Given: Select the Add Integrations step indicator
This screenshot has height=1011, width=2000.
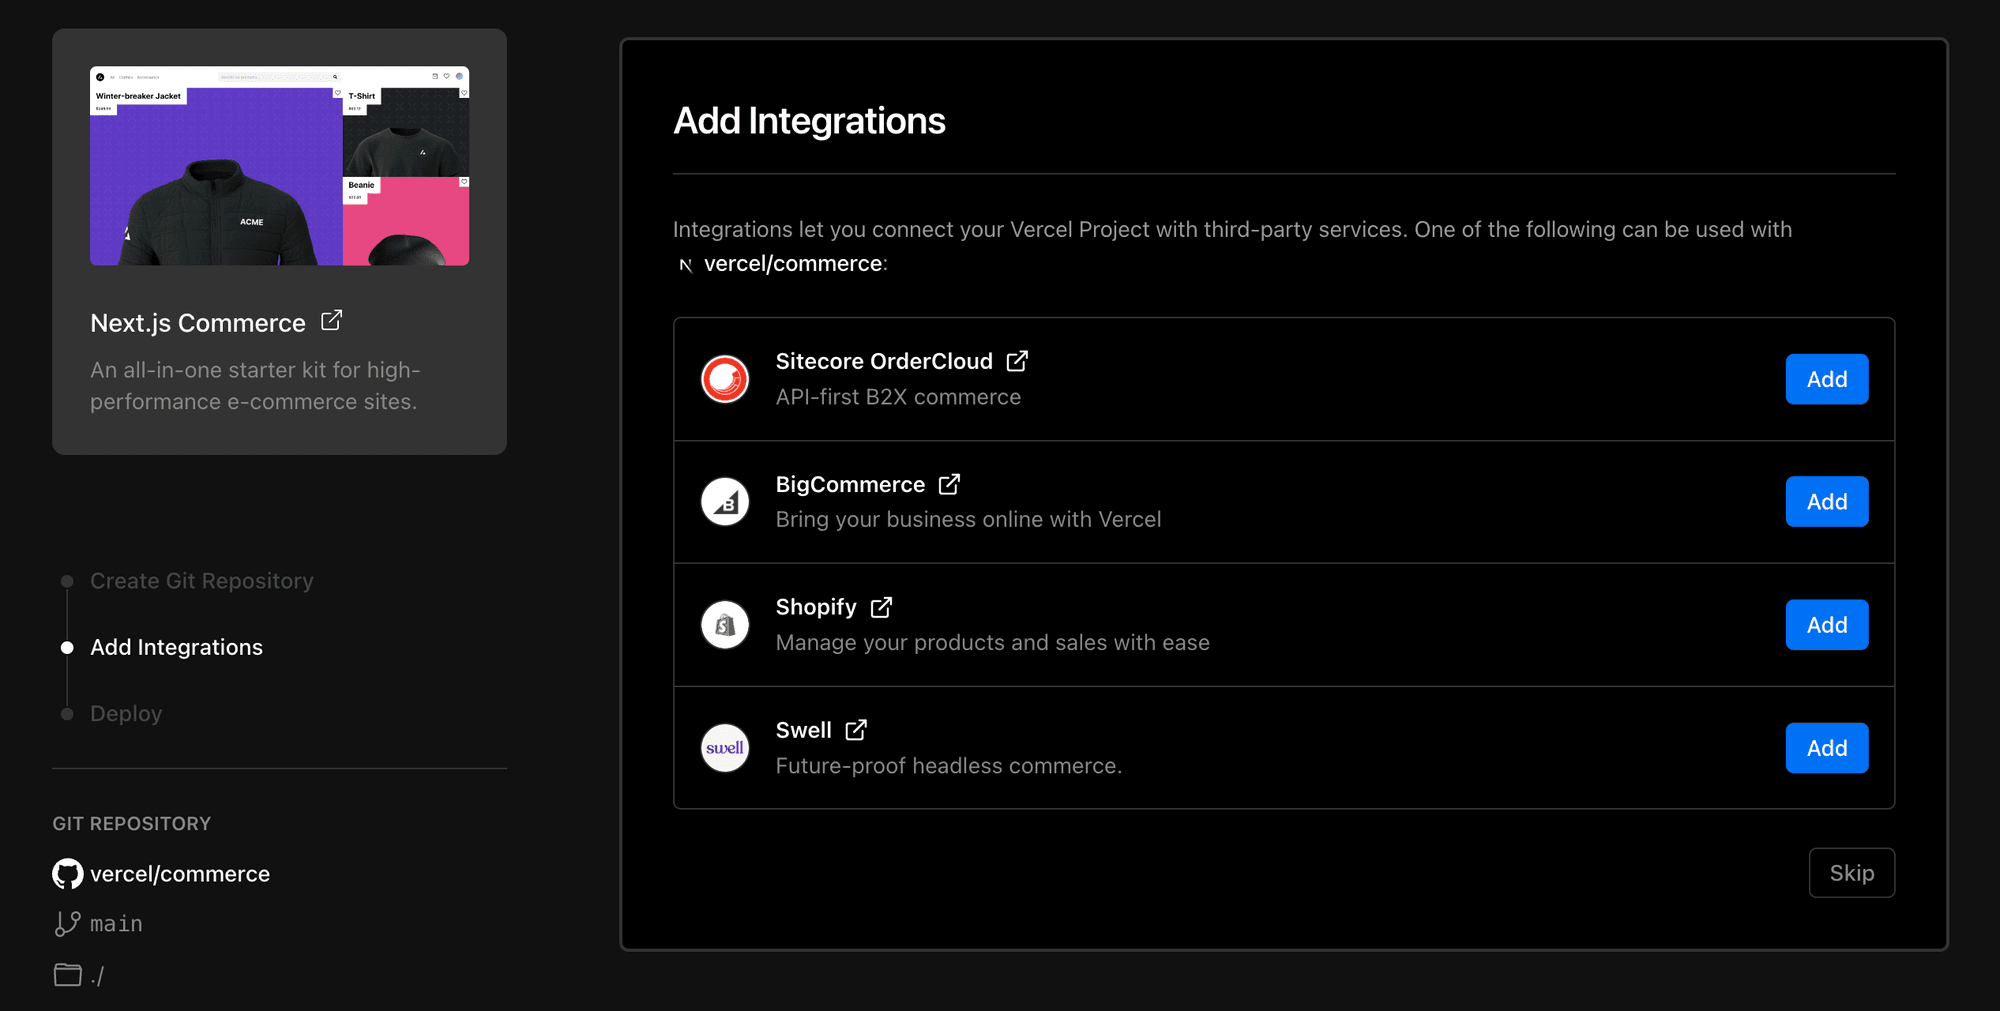Looking at the screenshot, I should pos(66,646).
